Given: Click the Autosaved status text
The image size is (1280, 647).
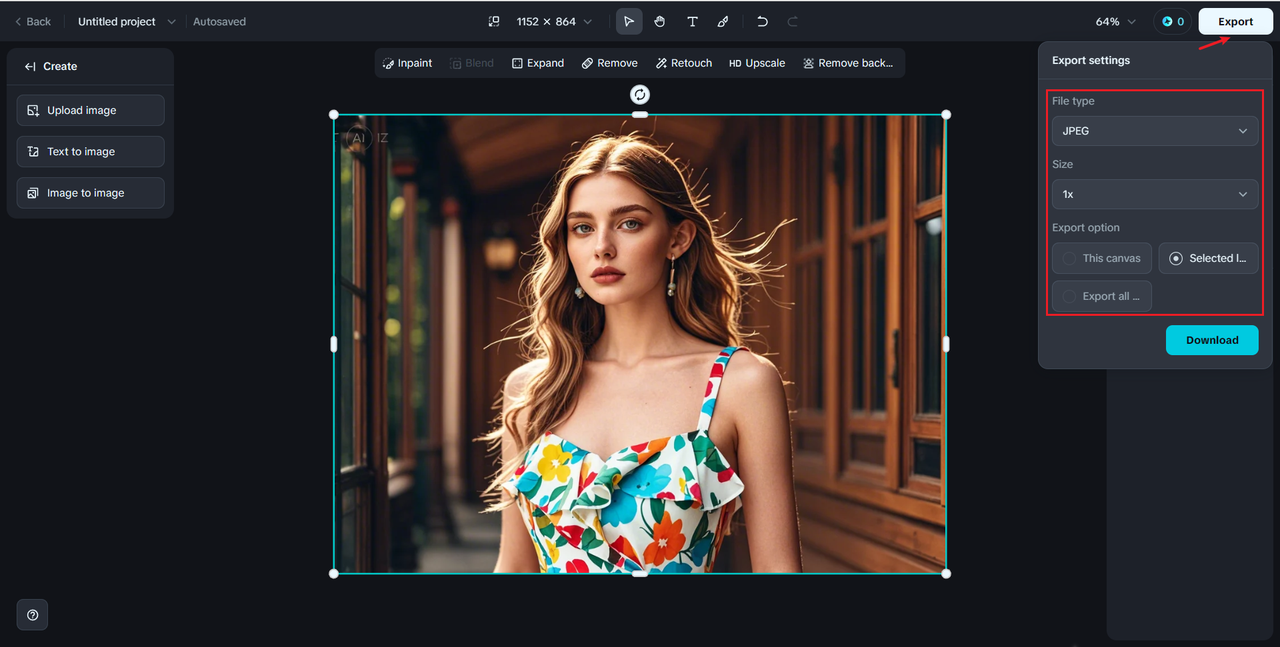Looking at the screenshot, I should 219,21.
